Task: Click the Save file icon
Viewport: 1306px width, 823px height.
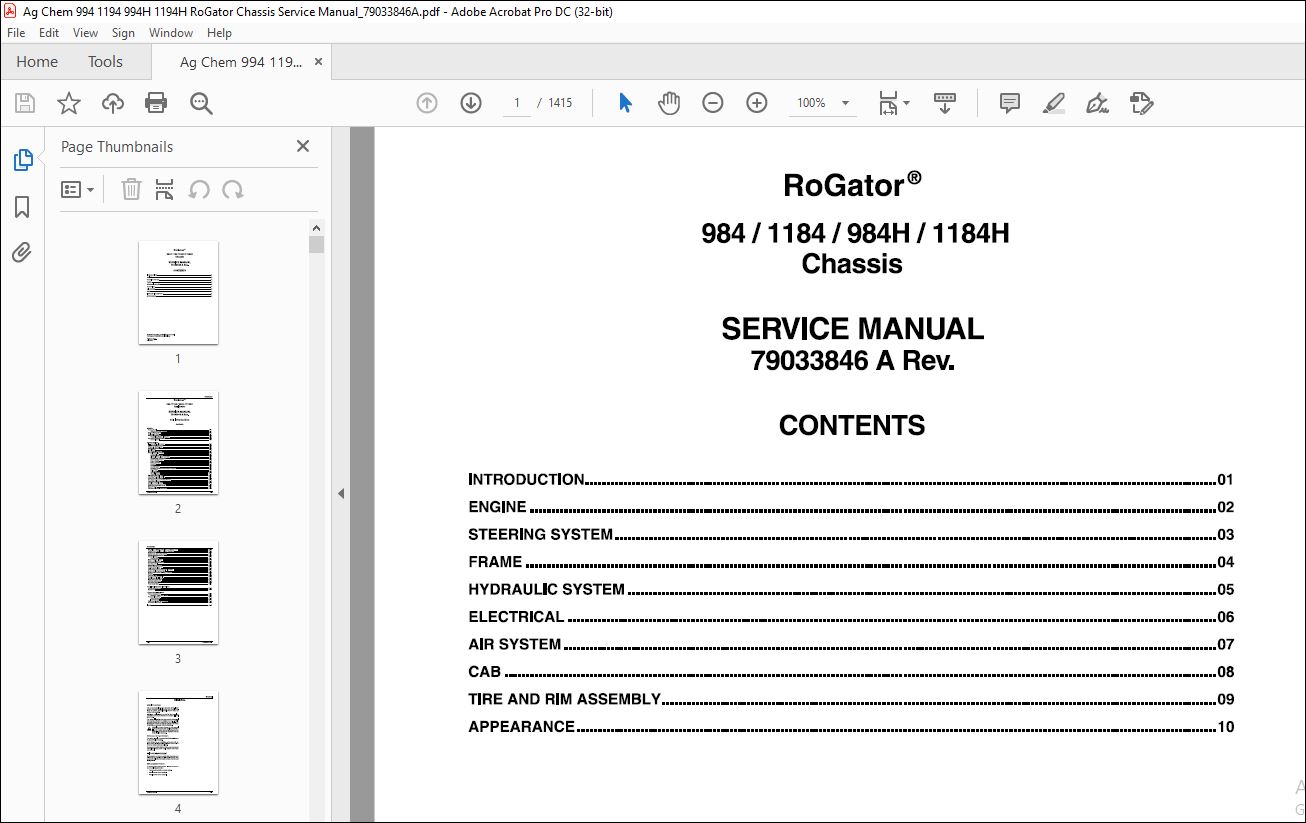Action: tap(25, 103)
